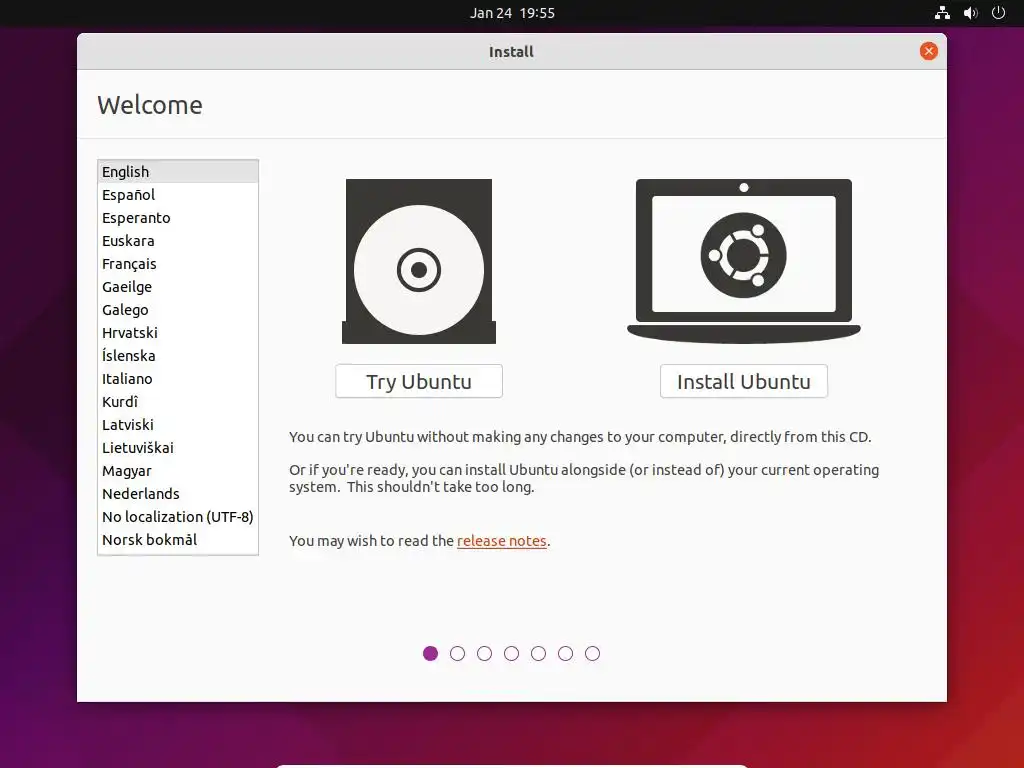
Task: Select English in the language list
Action: (x=178, y=172)
